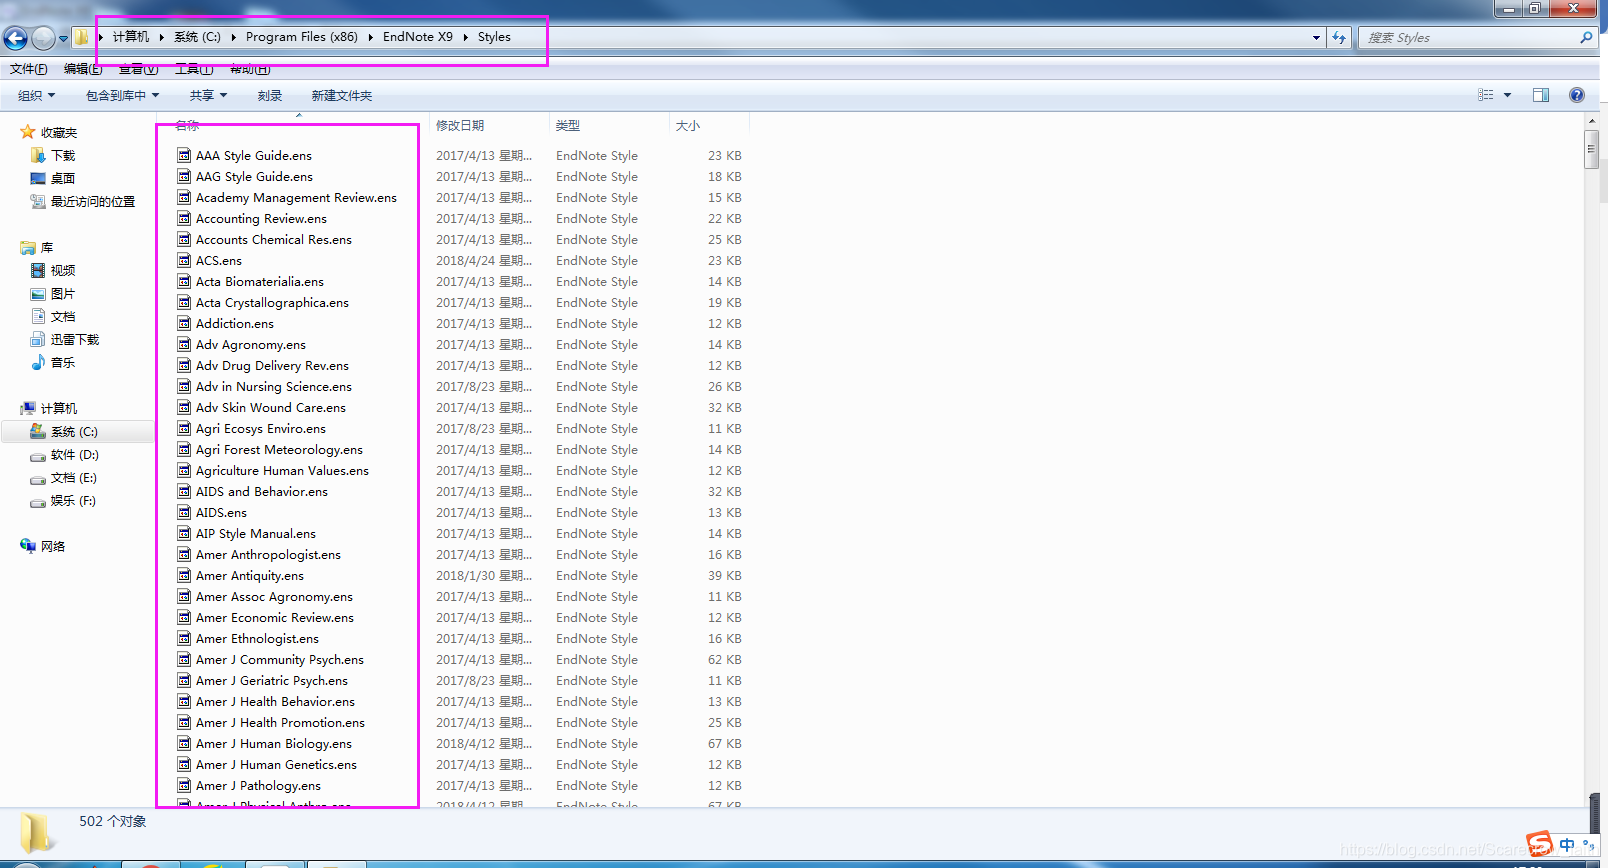Click the Program Files (x86) breadcrumb
This screenshot has width=1608, height=868.
[302, 37]
